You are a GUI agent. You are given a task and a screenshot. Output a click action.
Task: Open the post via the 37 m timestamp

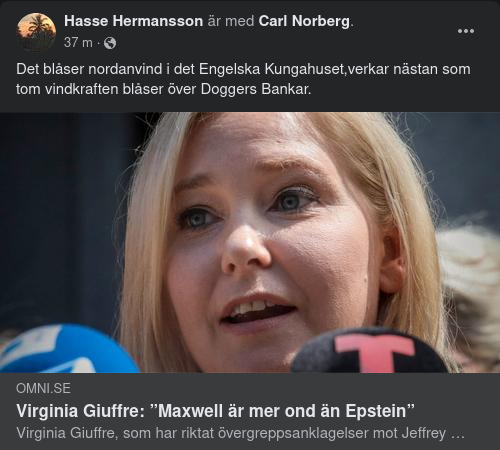[x=78, y=43]
